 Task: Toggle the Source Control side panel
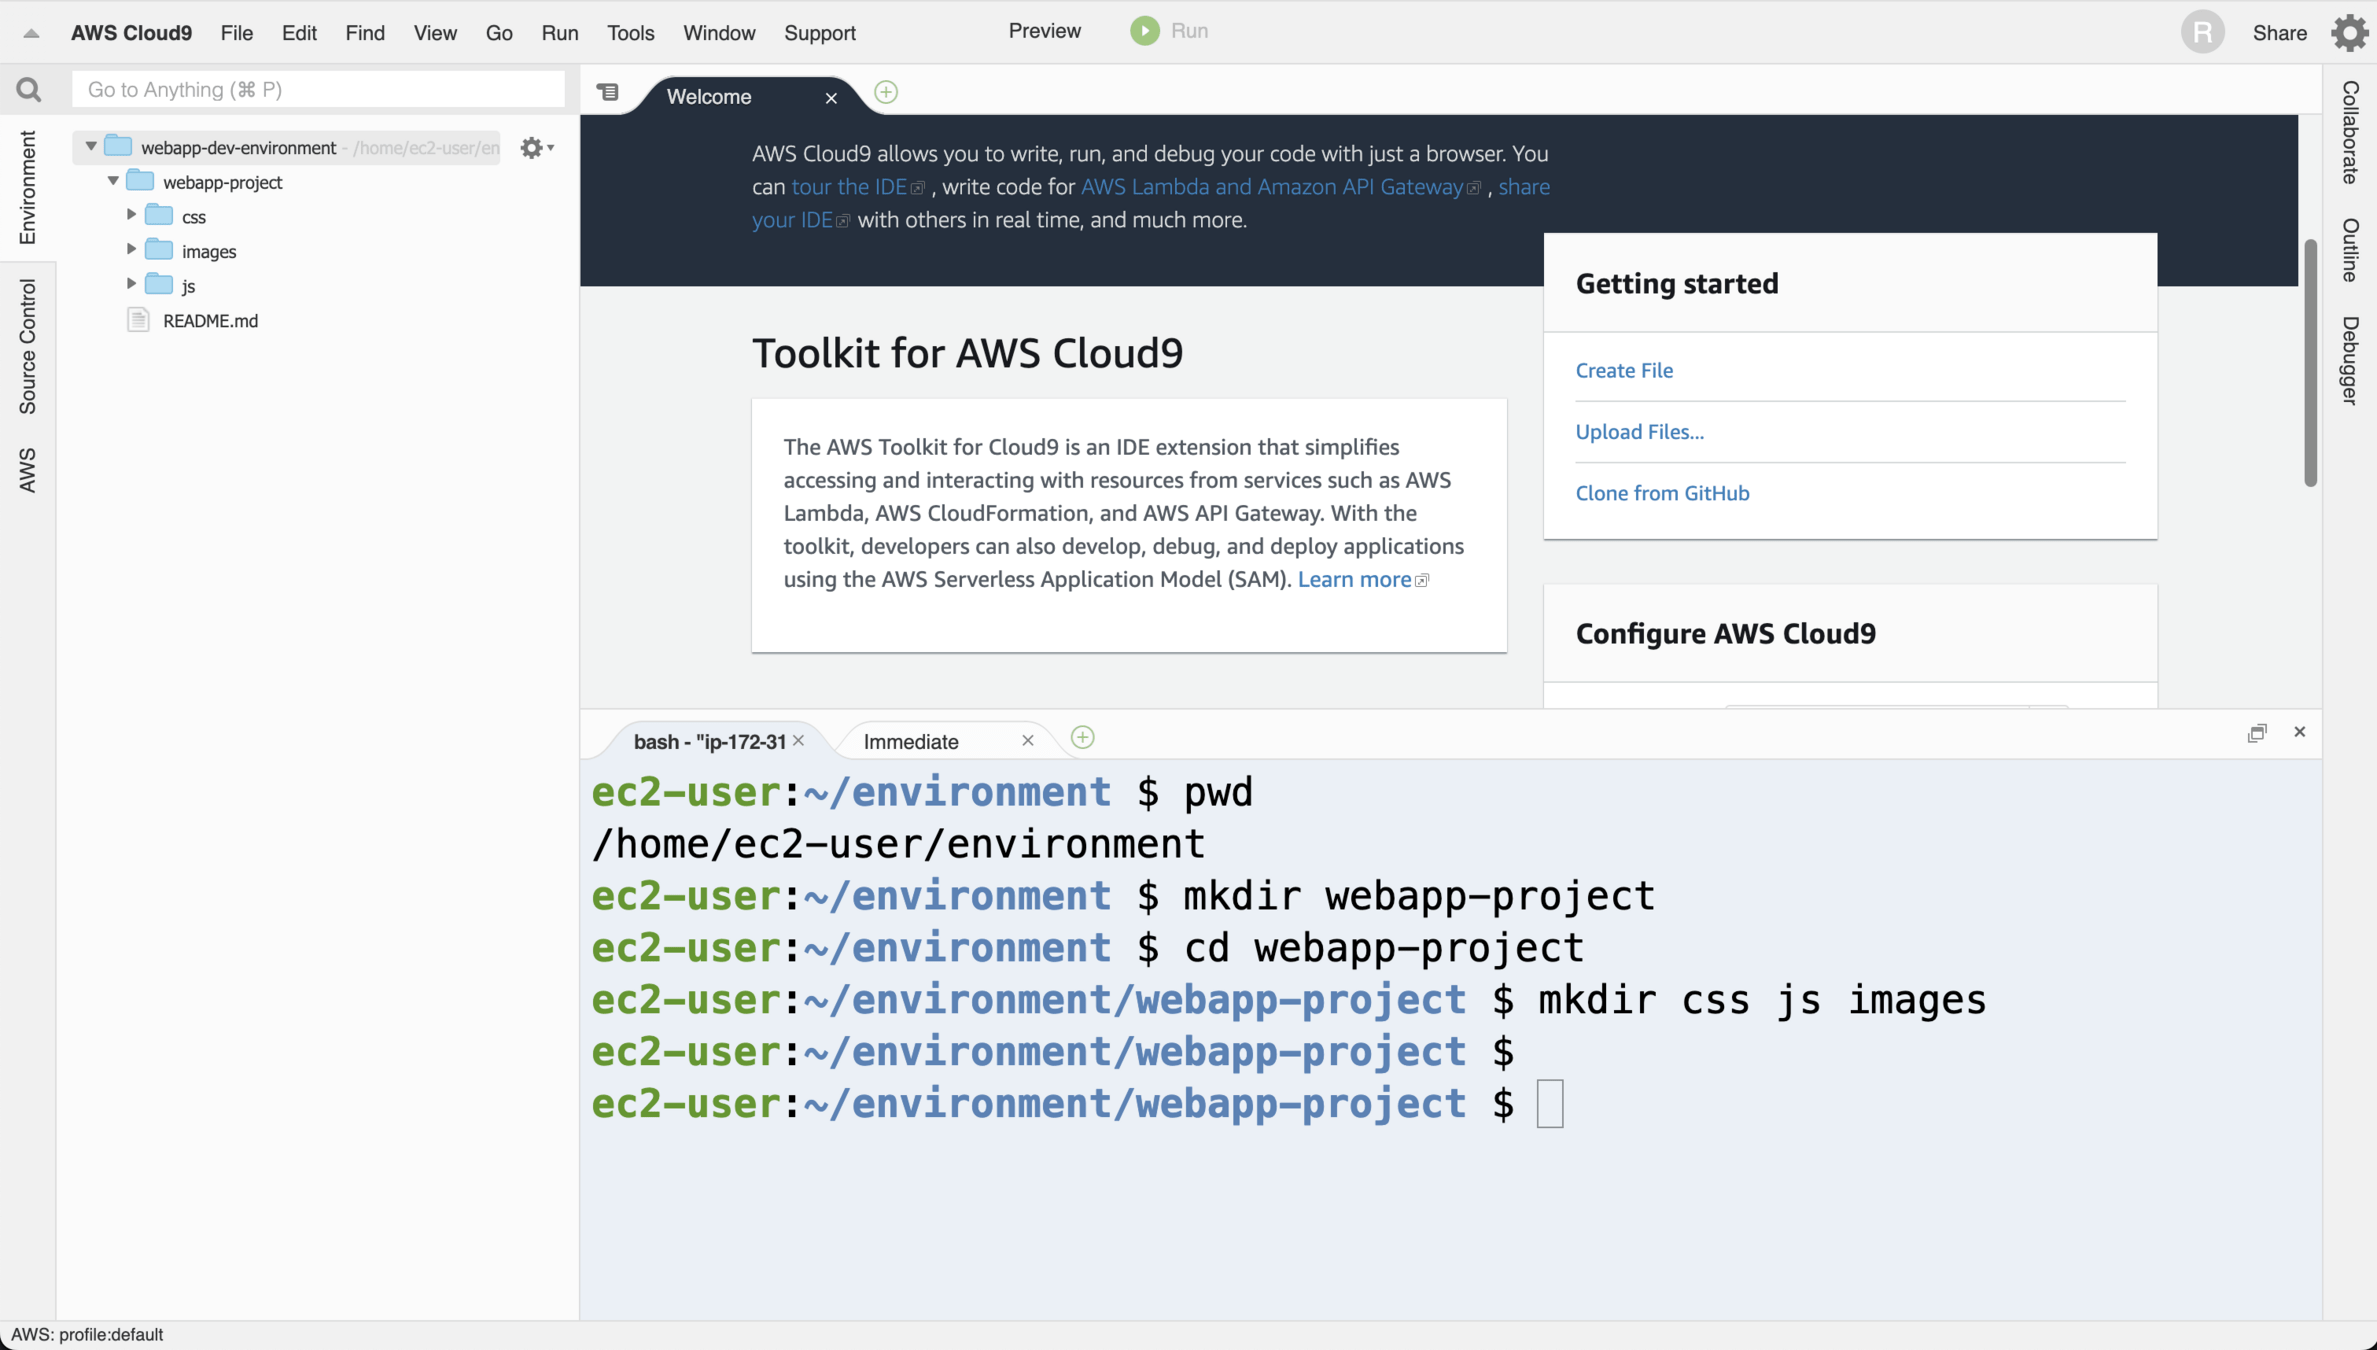click(x=27, y=346)
